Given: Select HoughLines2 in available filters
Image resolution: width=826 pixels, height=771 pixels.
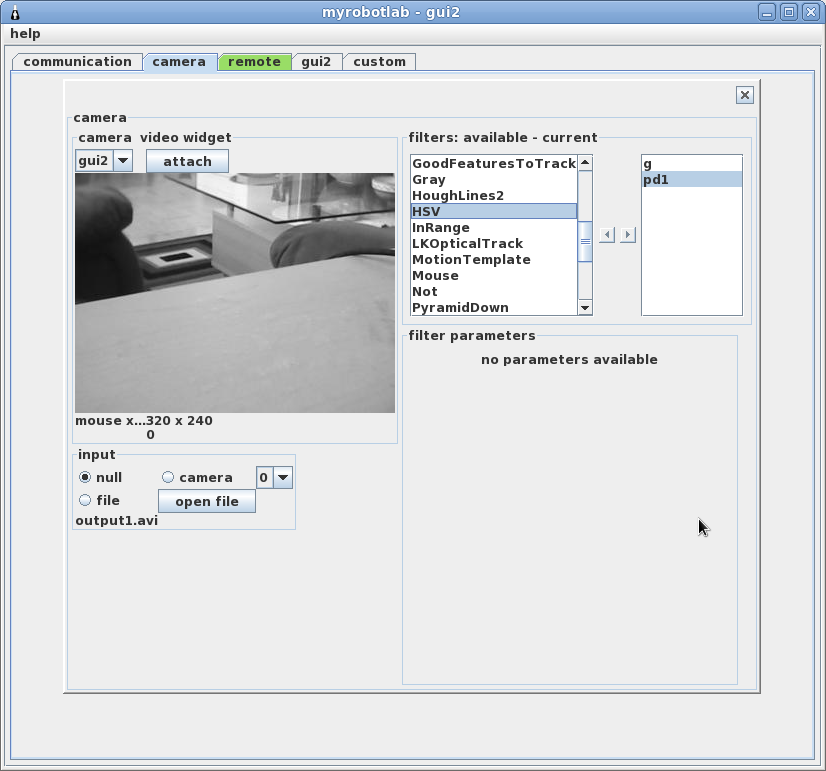Looking at the screenshot, I should pyautogui.click(x=494, y=195).
